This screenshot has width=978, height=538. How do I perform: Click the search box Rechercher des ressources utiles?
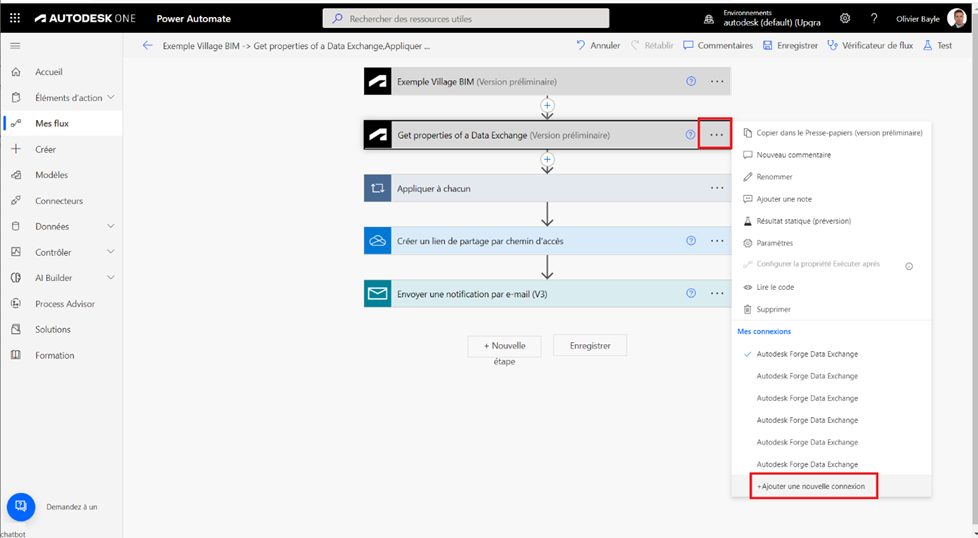pos(466,19)
